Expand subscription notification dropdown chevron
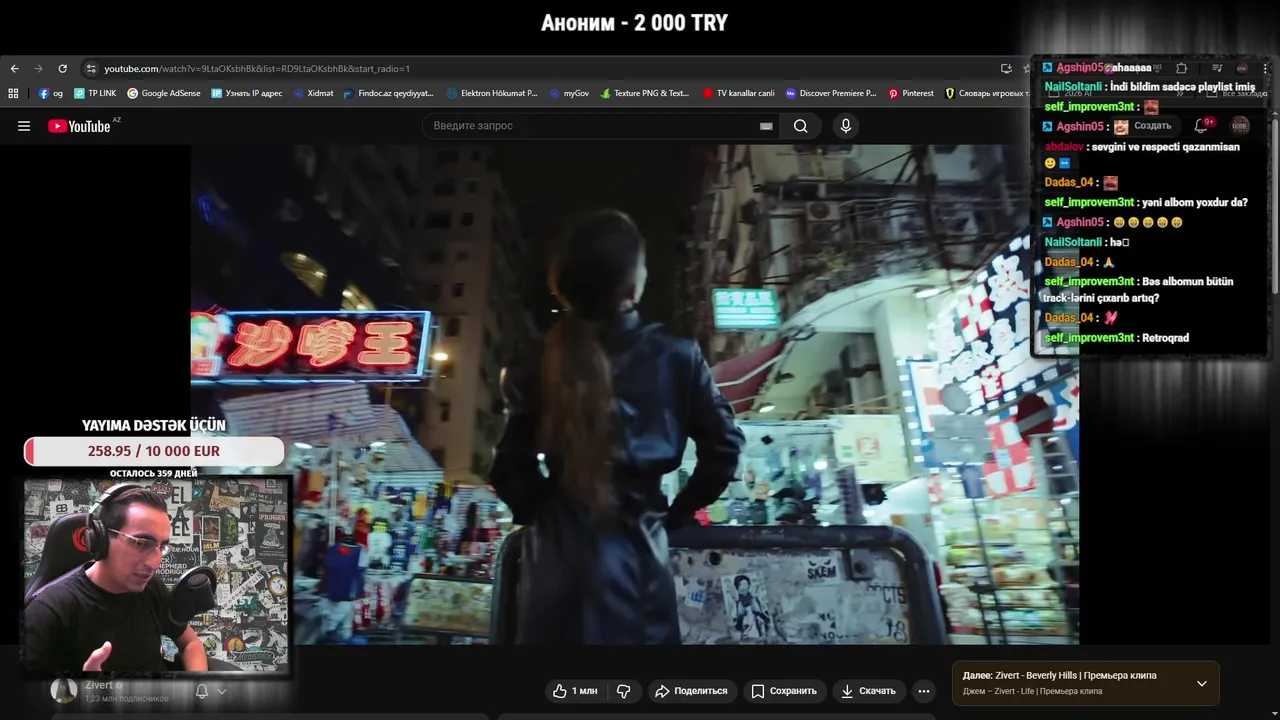 (222, 691)
